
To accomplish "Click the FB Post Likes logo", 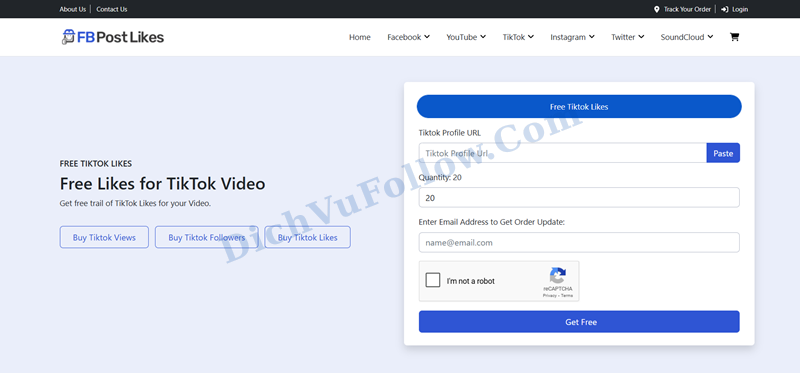I will (x=113, y=37).
